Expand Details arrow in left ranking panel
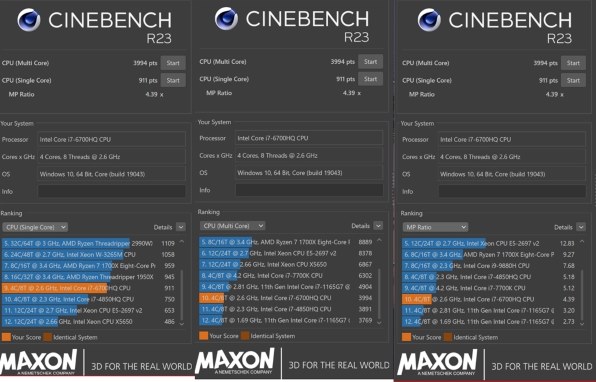 click(x=181, y=227)
